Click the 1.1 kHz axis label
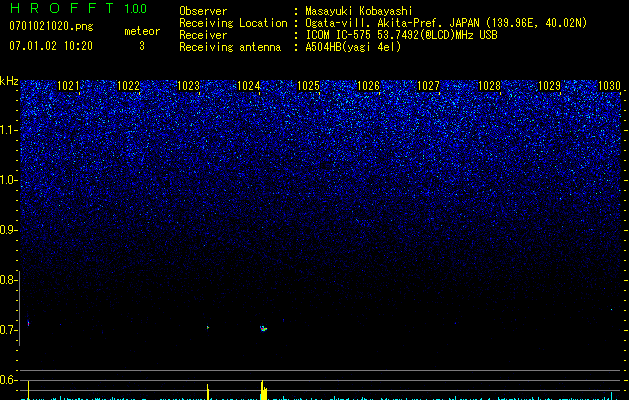 click(x=8, y=130)
